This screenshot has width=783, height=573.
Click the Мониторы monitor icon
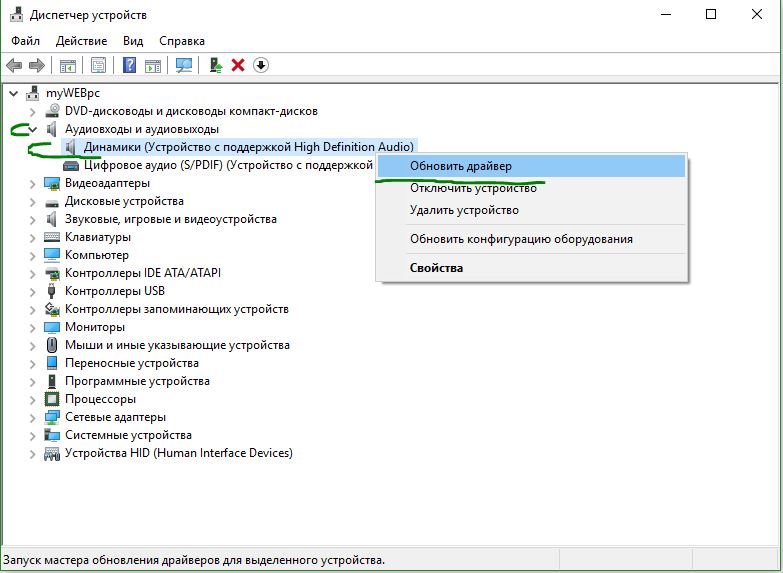click(x=52, y=327)
